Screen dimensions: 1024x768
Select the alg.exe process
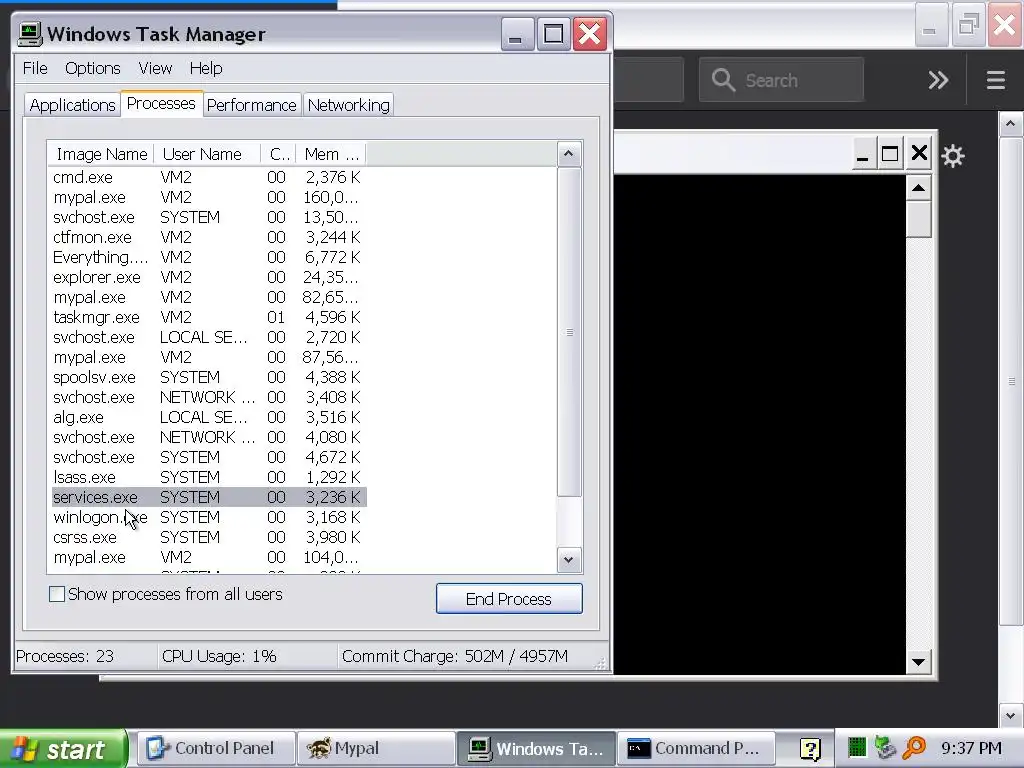click(x=209, y=417)
